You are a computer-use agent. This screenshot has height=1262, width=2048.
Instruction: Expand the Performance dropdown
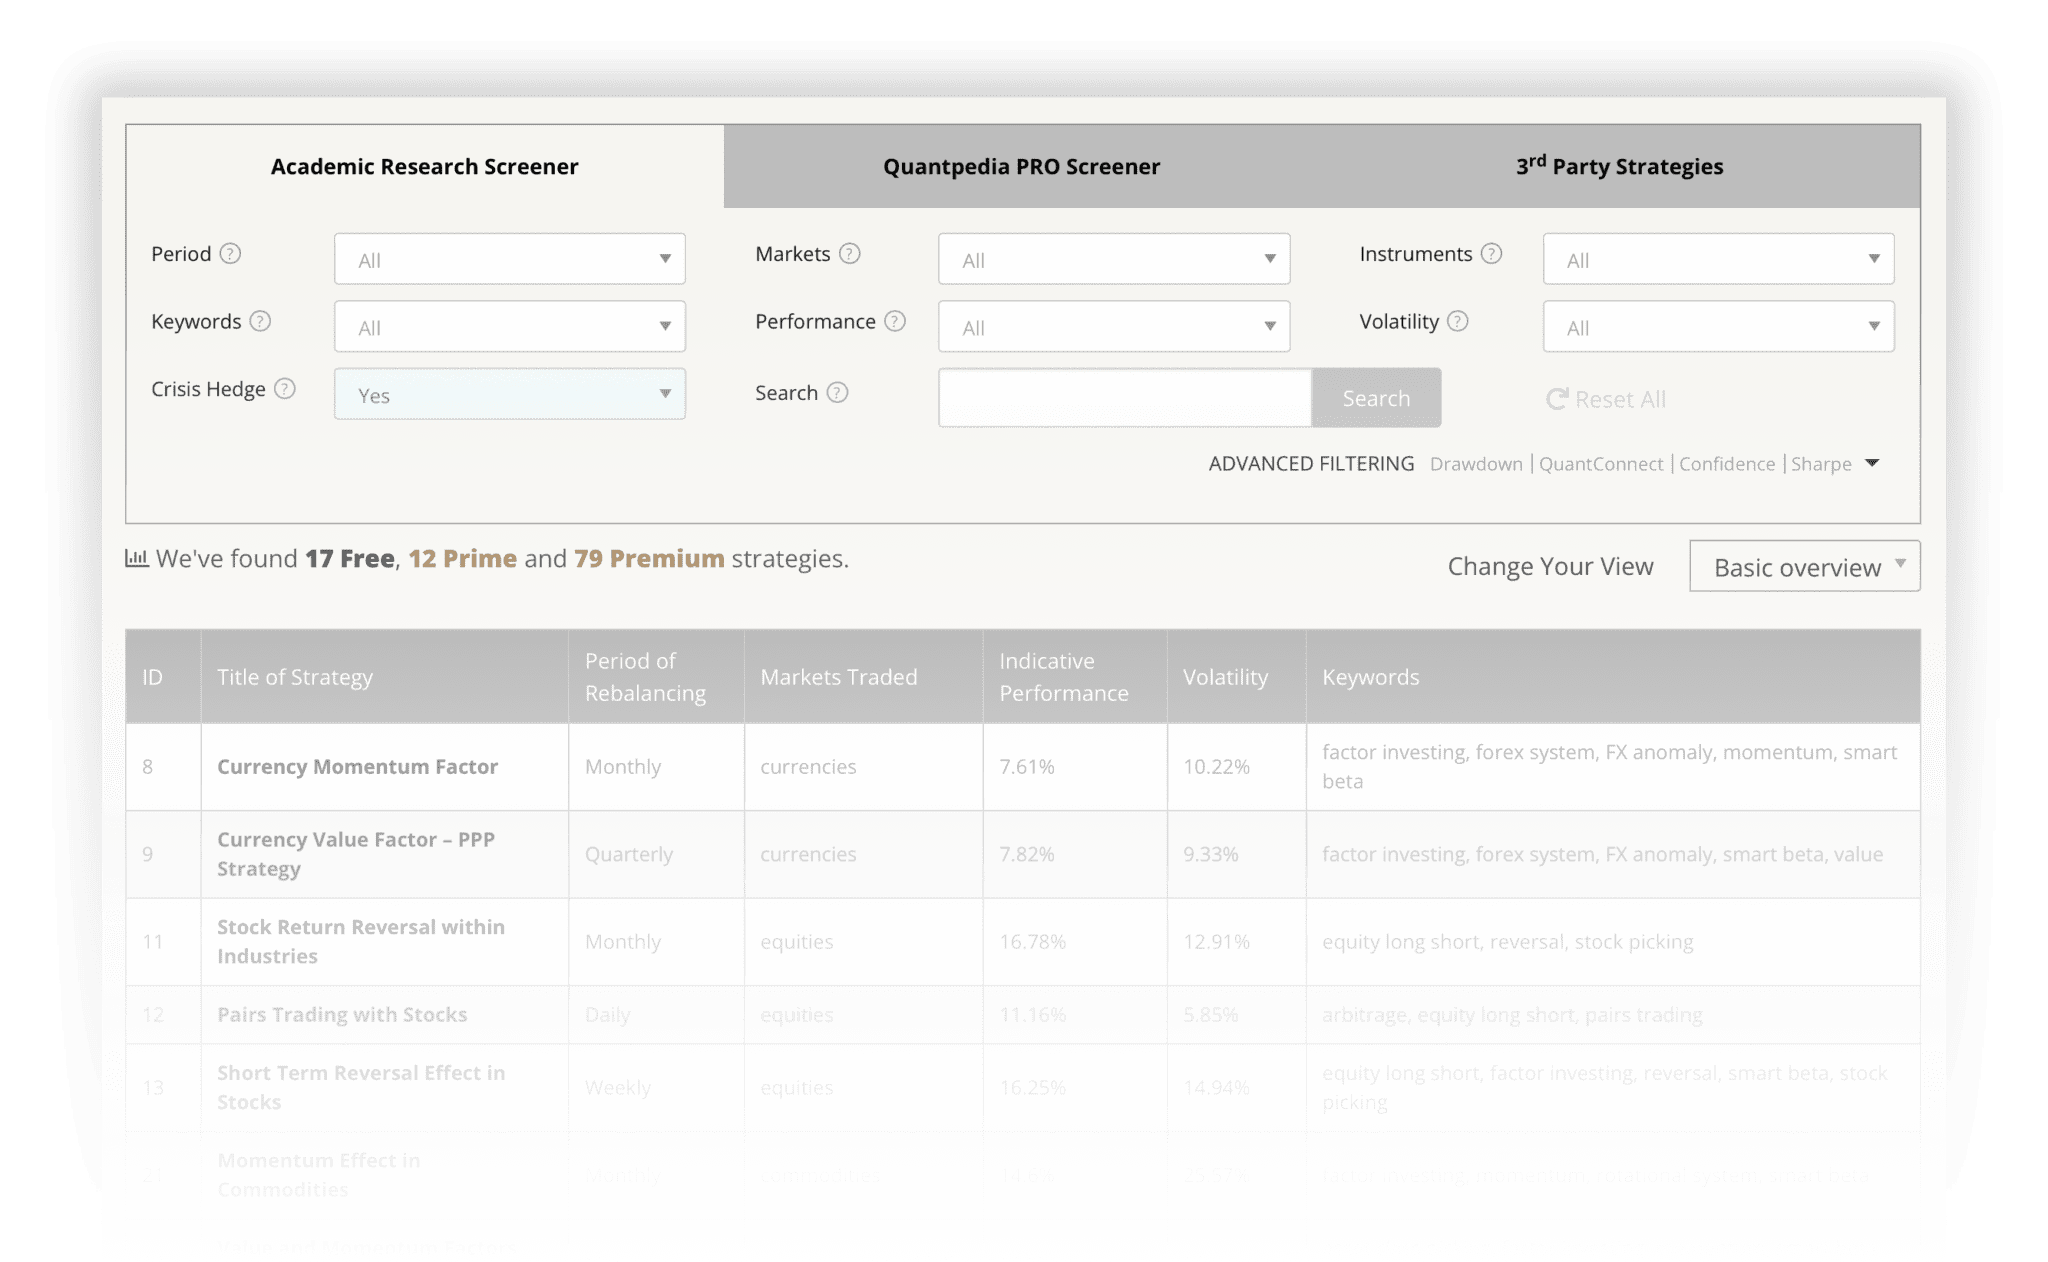click(x=1114, y=326)
